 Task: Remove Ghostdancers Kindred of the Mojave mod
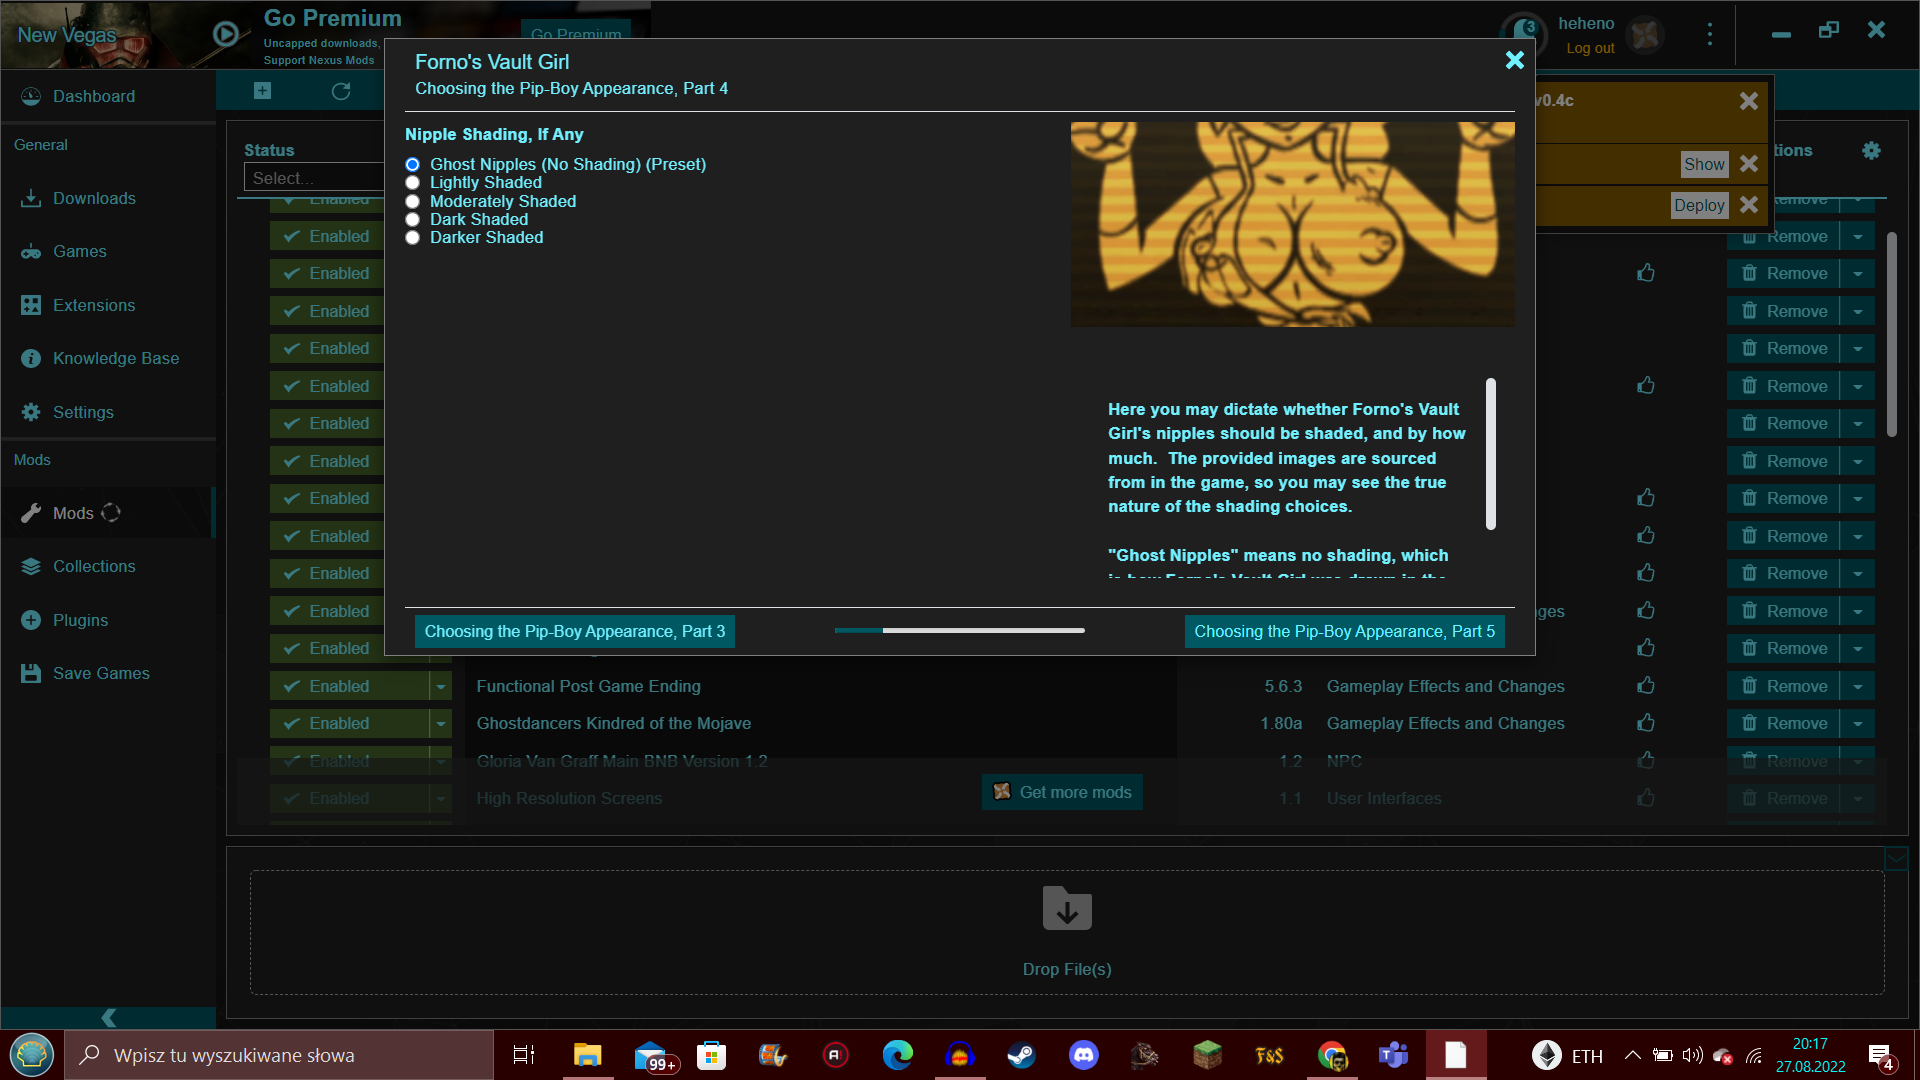[1784, 723]
